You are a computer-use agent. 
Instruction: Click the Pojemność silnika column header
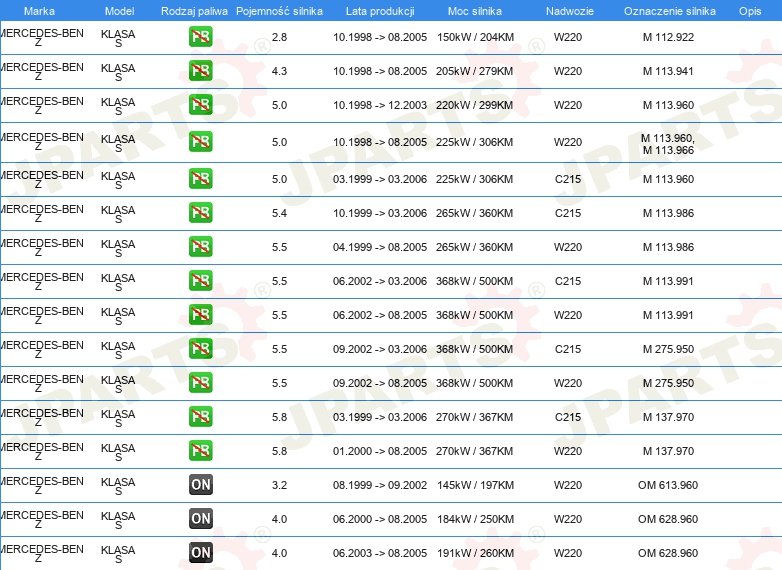[x=279, y=11]
